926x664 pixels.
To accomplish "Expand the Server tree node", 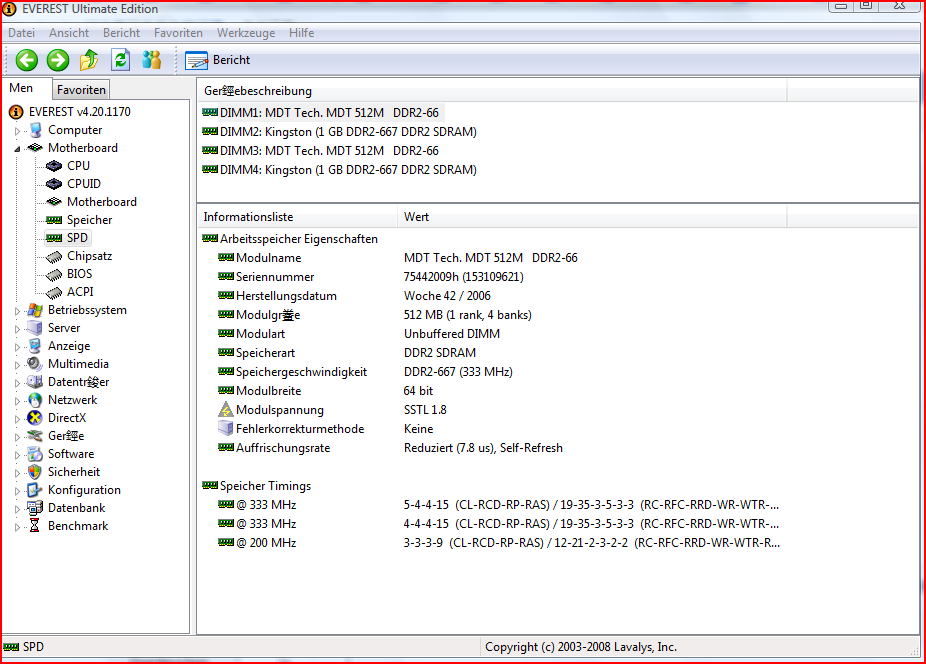I will pos(17,329).
